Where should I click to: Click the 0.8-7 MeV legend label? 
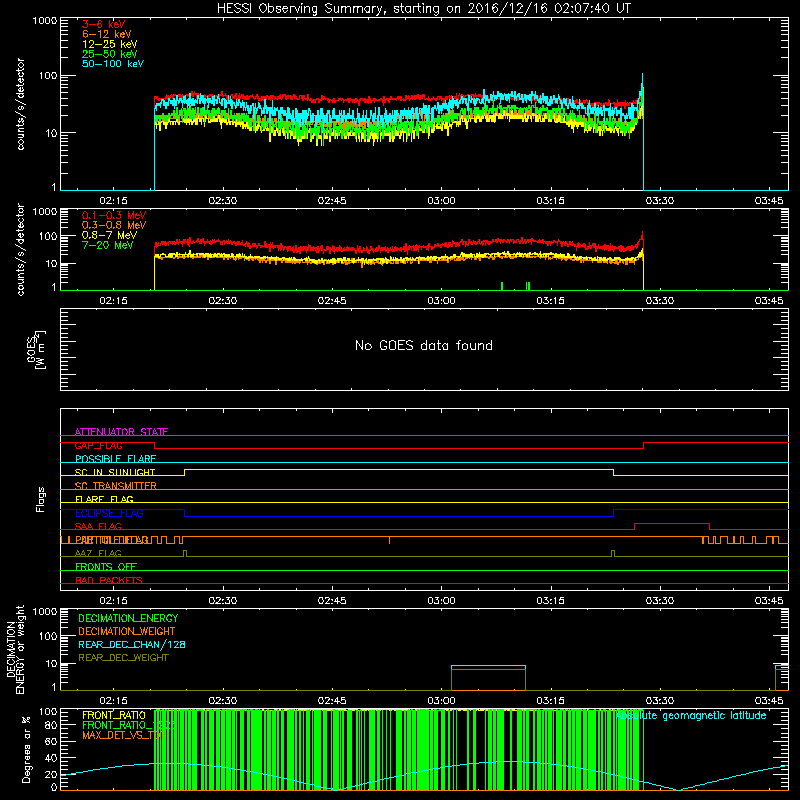click(109, 235)
